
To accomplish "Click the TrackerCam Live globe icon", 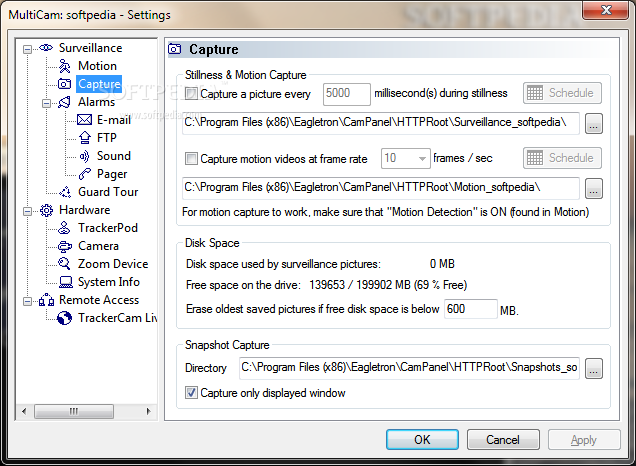I will tap(64, 318).
